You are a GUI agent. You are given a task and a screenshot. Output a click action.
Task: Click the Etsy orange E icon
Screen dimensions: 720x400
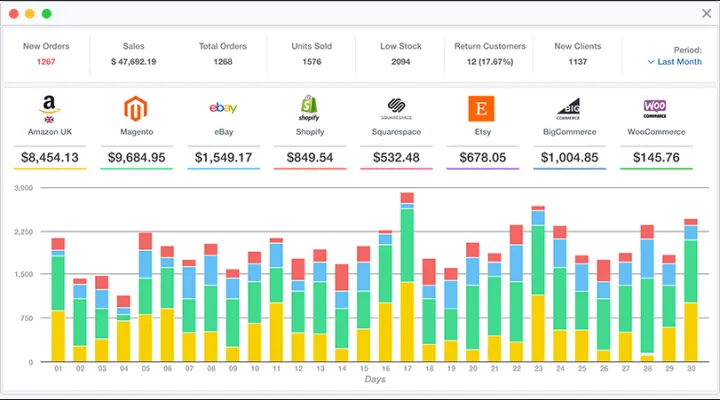click(481, 109)
